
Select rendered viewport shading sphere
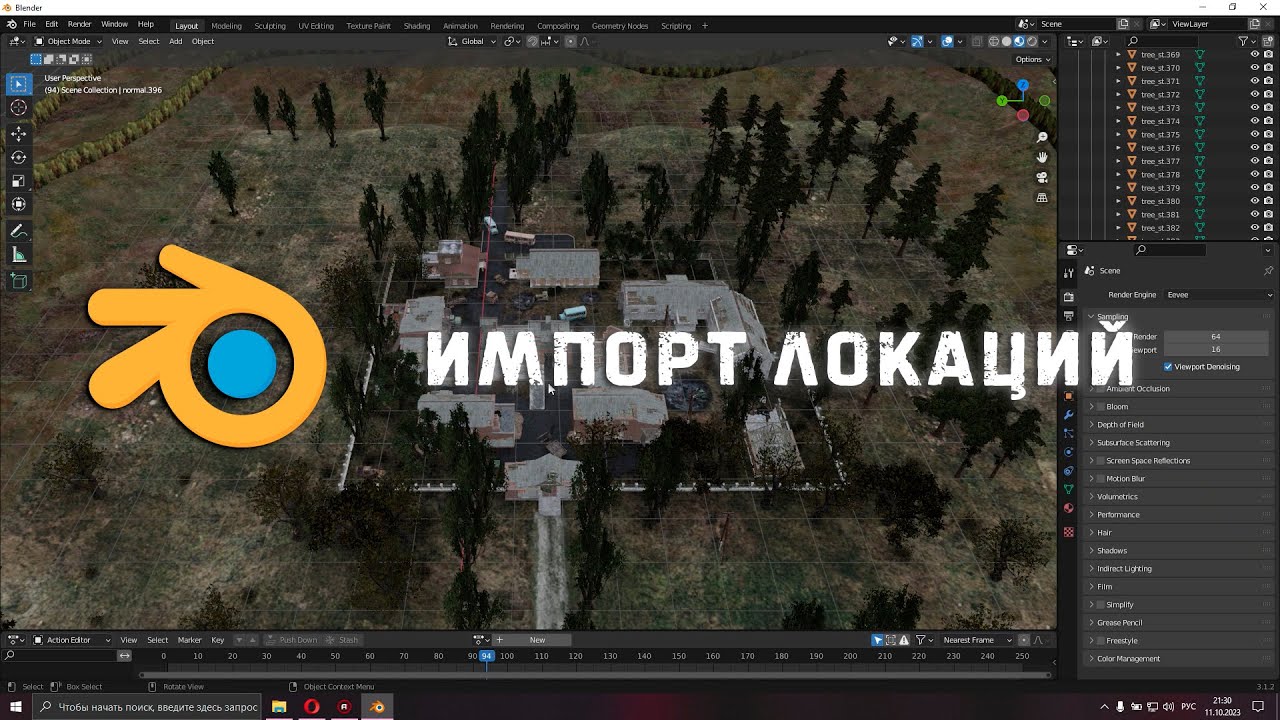coord(1032,41)
